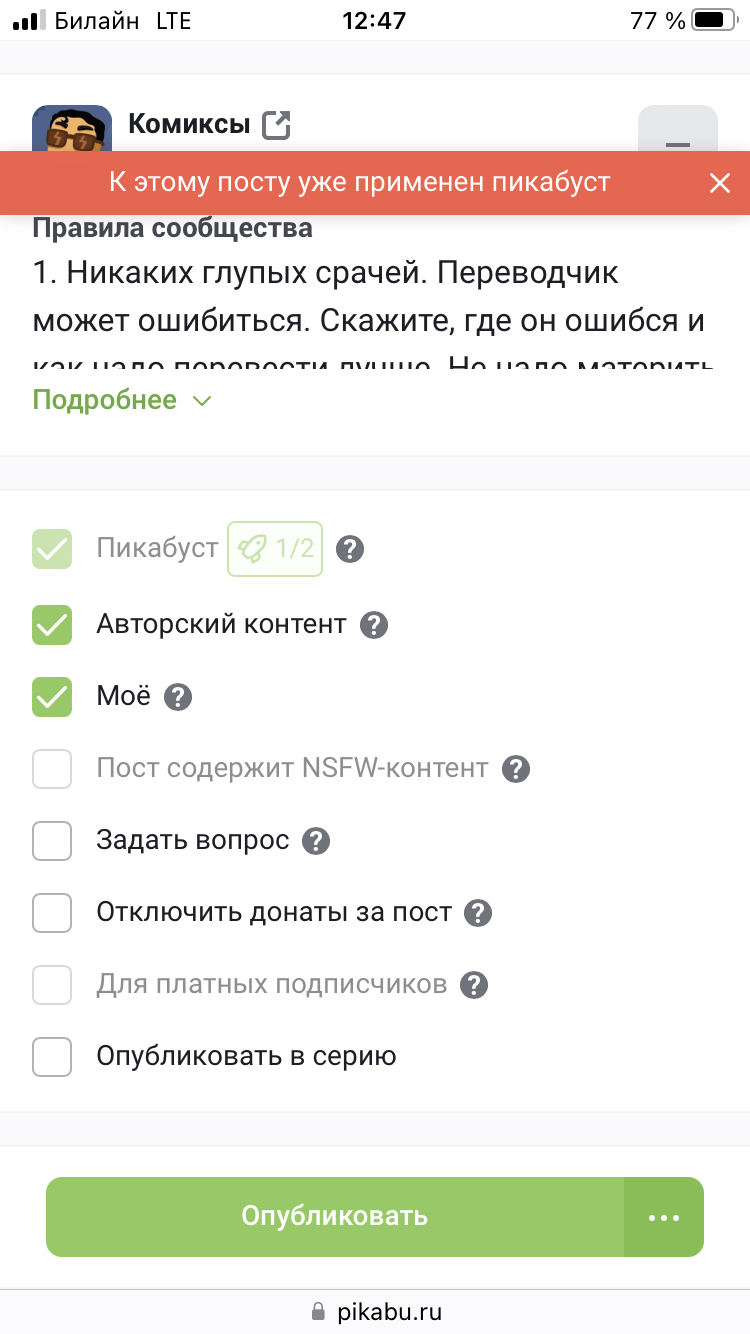Uncheck the Авторский контент checkbox
The height and width of the screenshot is (1334, 750).
pos(52,625)
